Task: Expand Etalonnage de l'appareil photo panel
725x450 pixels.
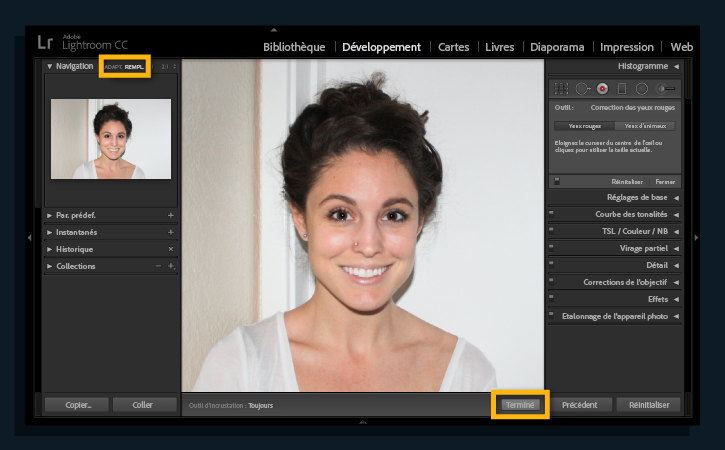Action: click(x=676, y=316)
